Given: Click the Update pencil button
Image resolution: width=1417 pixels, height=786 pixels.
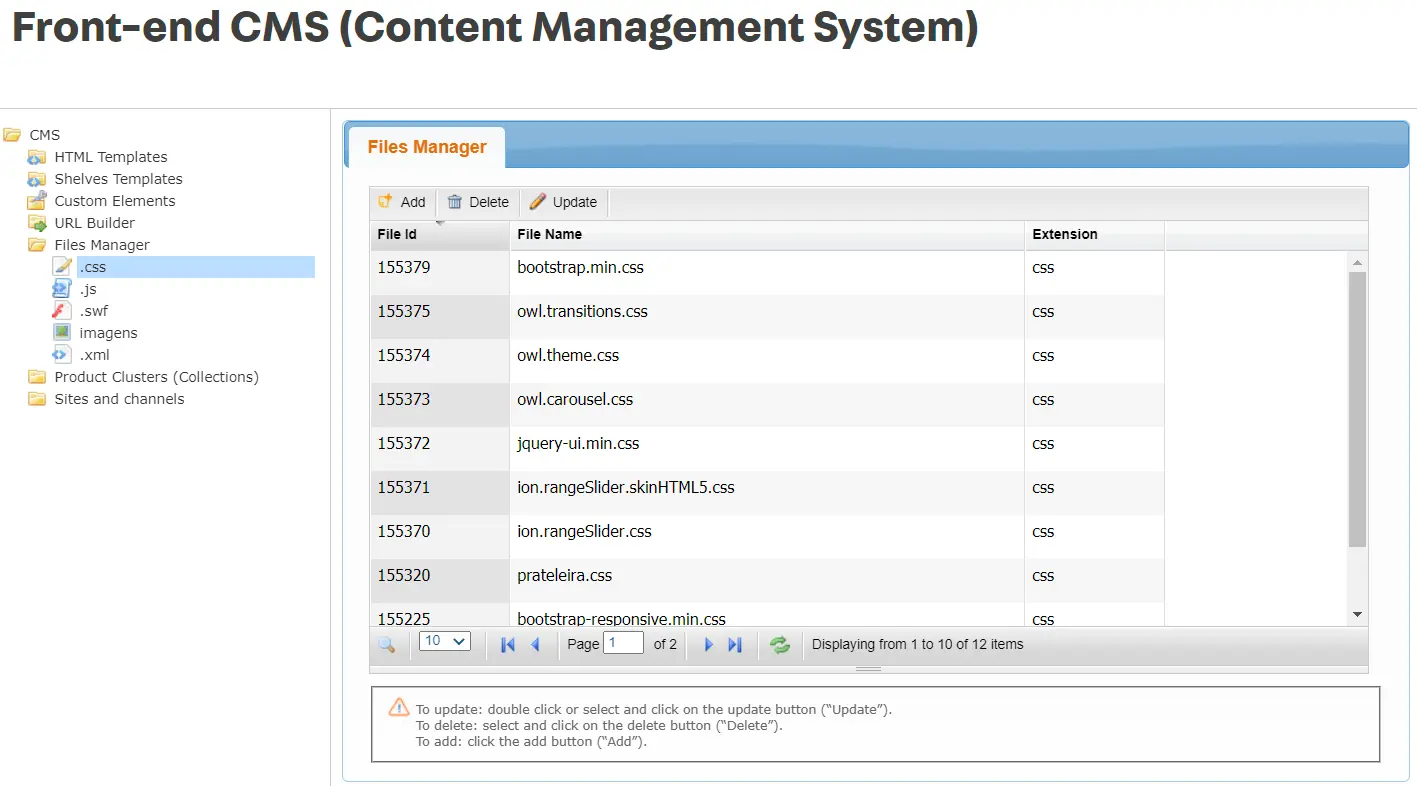Looking at the screenshot, I should tap(563, 202).
